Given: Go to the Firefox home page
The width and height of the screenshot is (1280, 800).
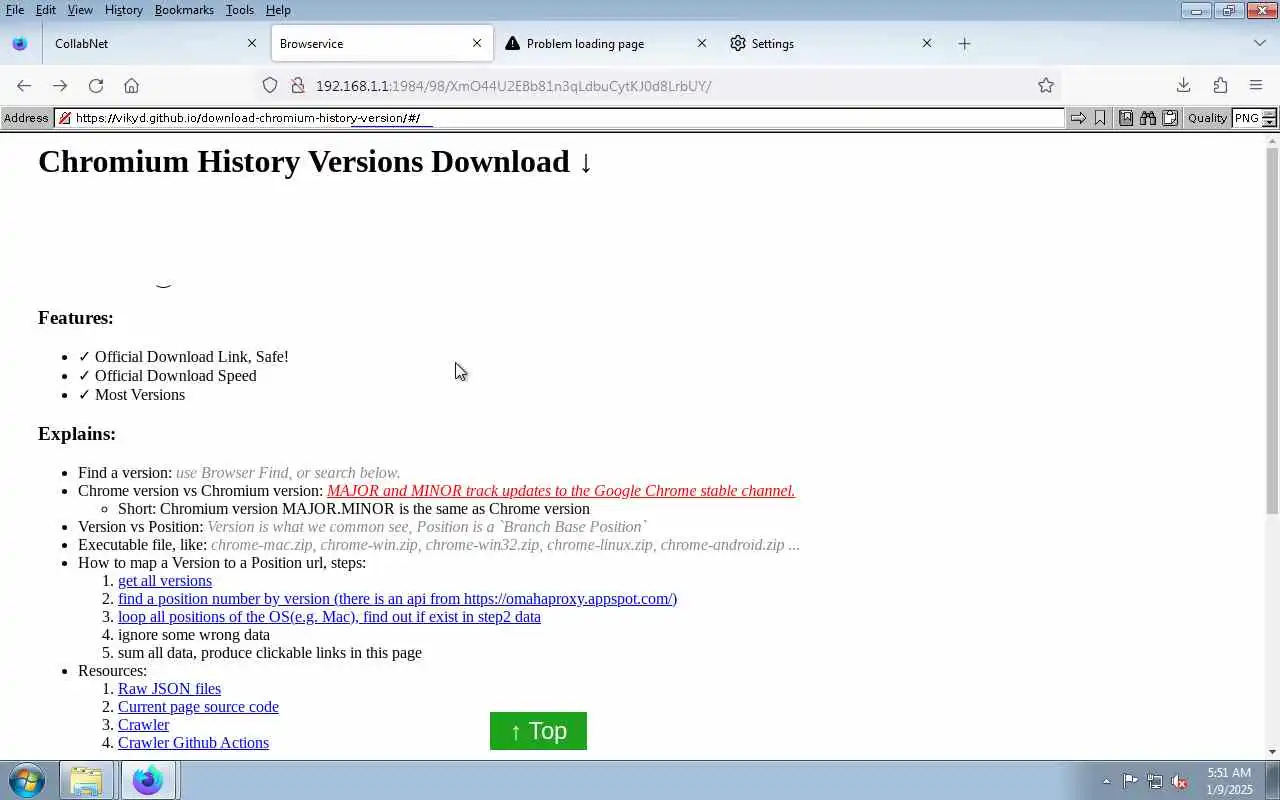Looking at the screenshot, I should click(131, 86).
